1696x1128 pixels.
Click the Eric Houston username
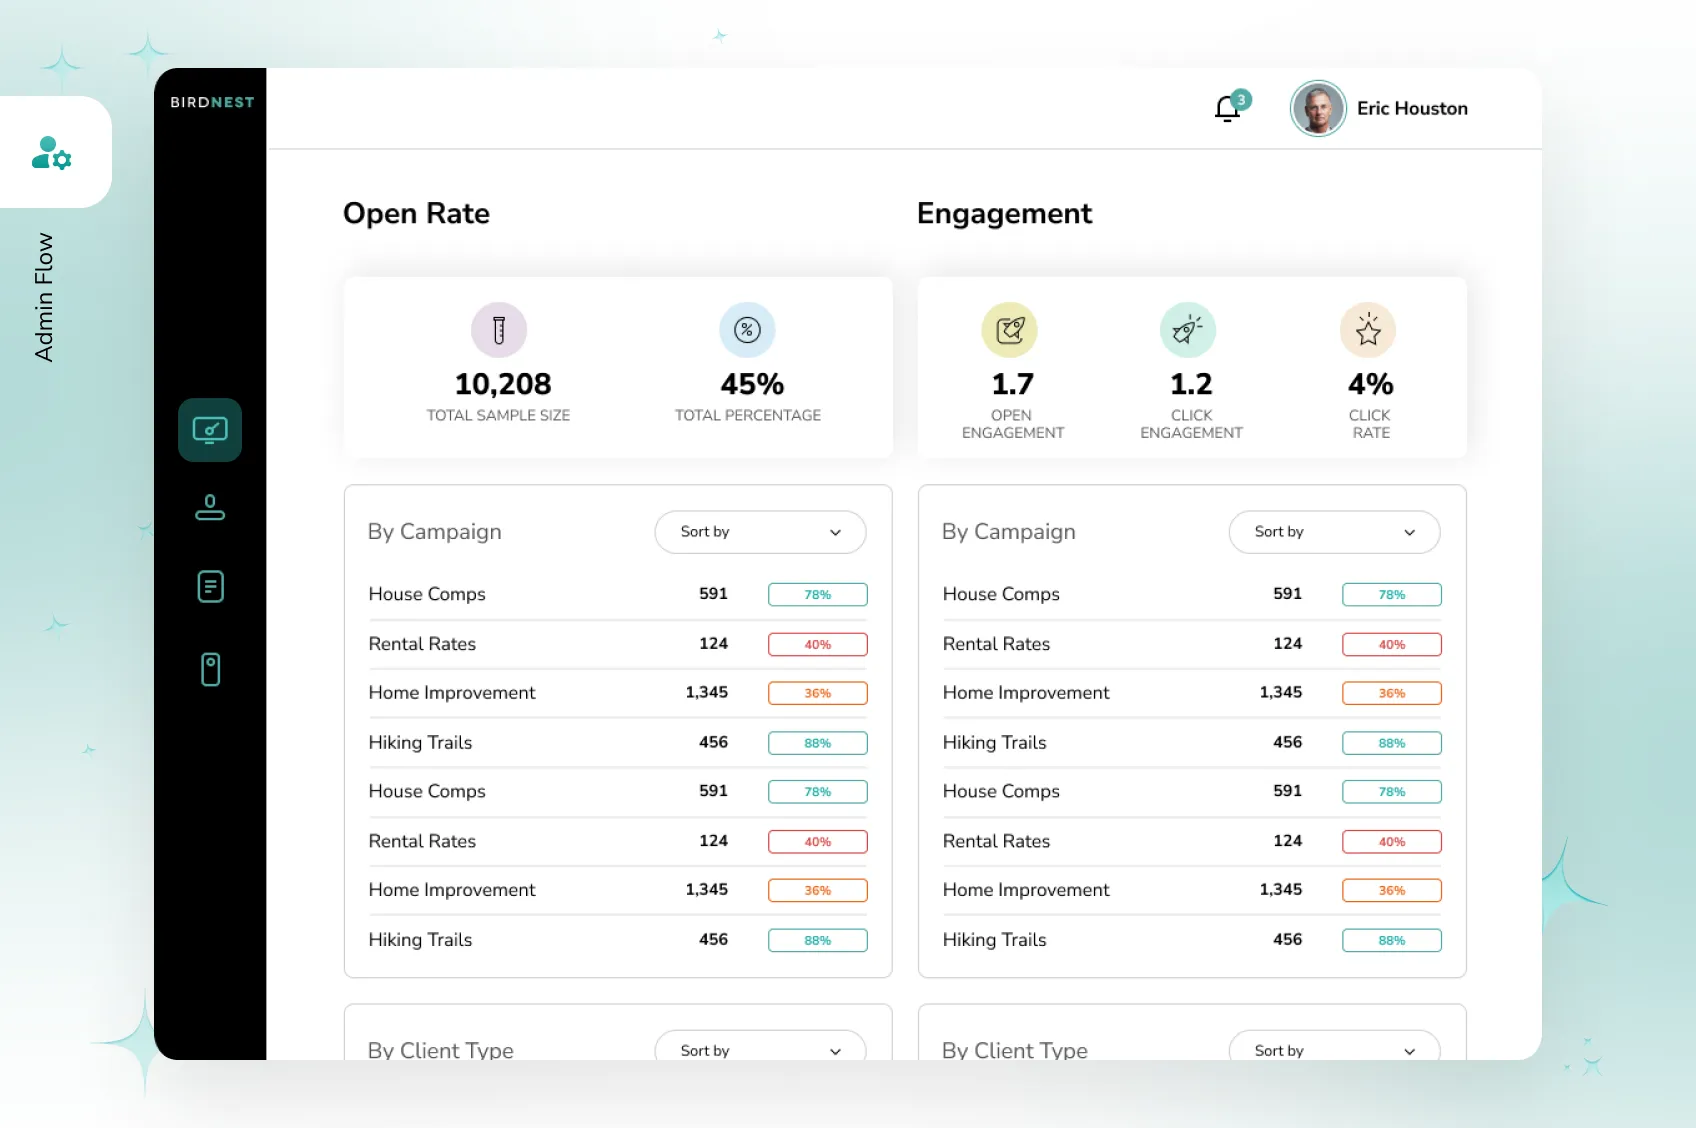1412,109
